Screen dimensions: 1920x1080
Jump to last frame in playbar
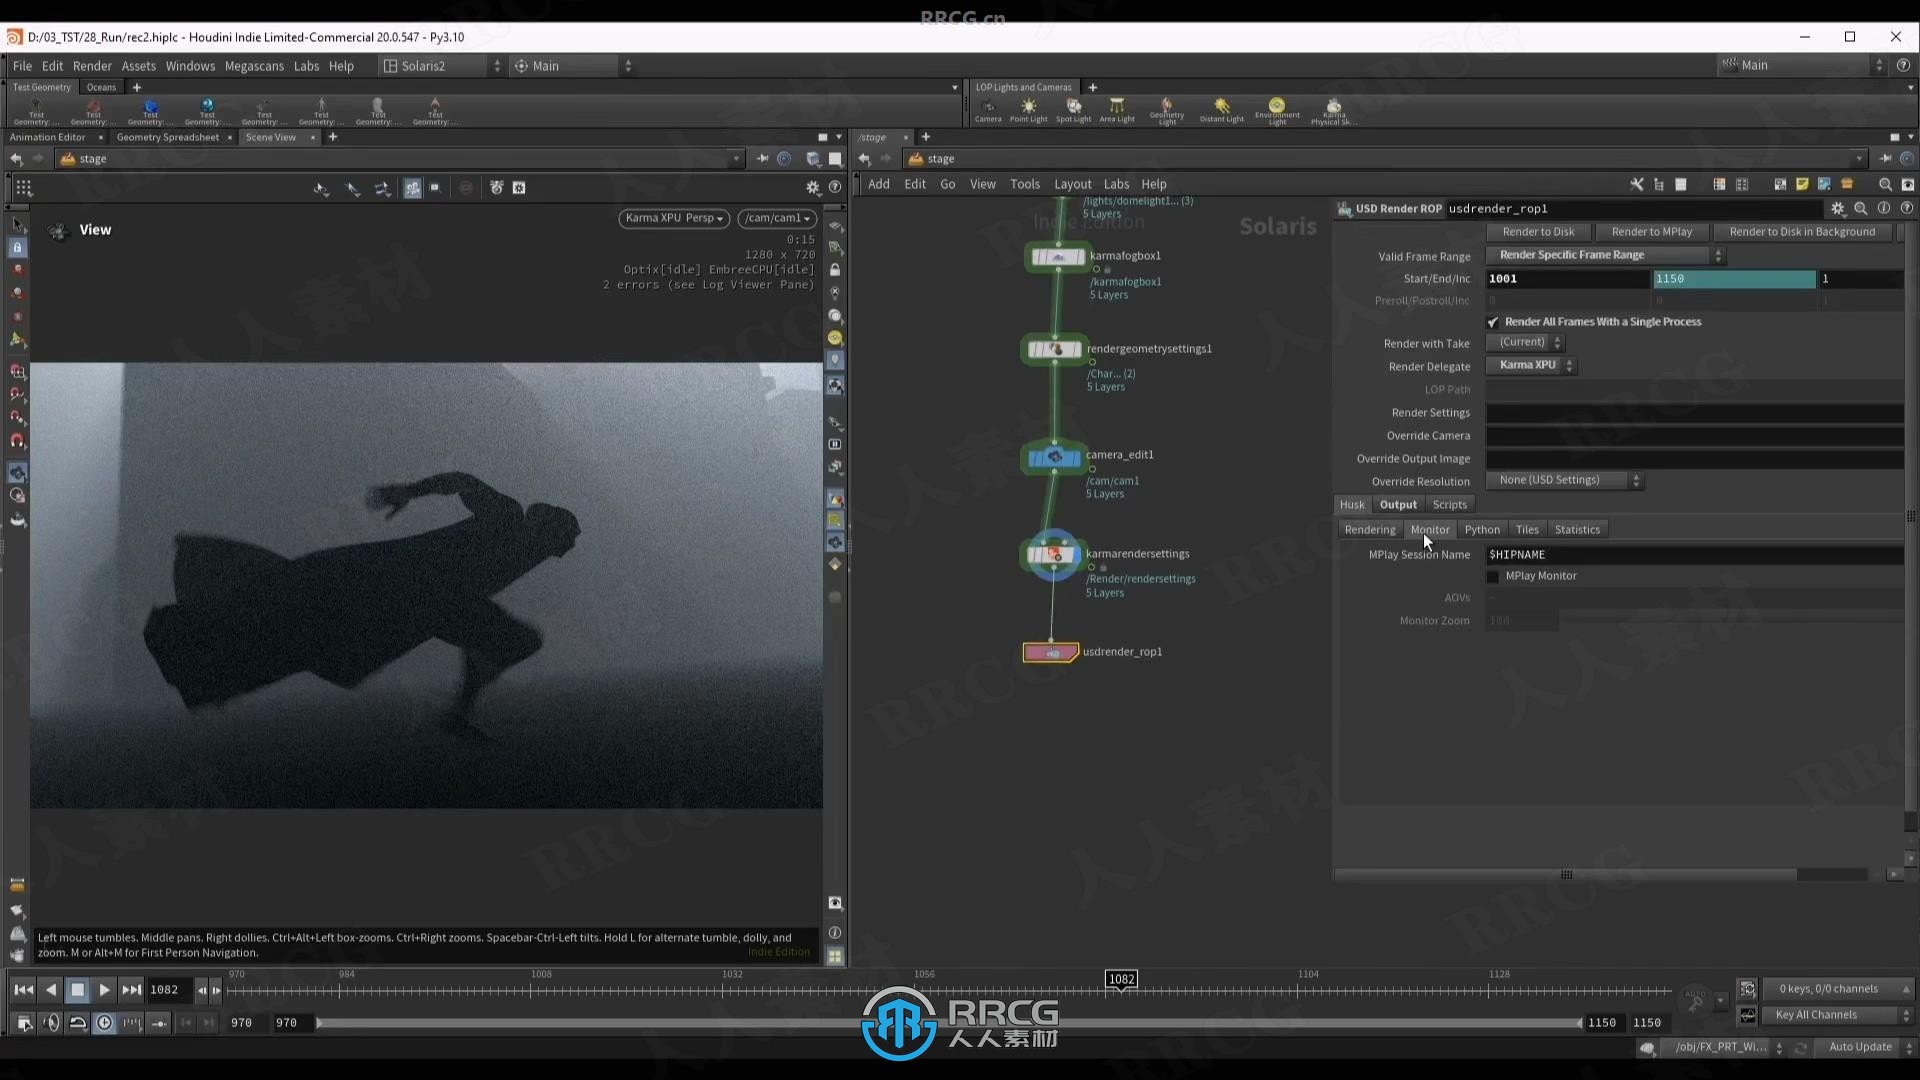point(131,990)
